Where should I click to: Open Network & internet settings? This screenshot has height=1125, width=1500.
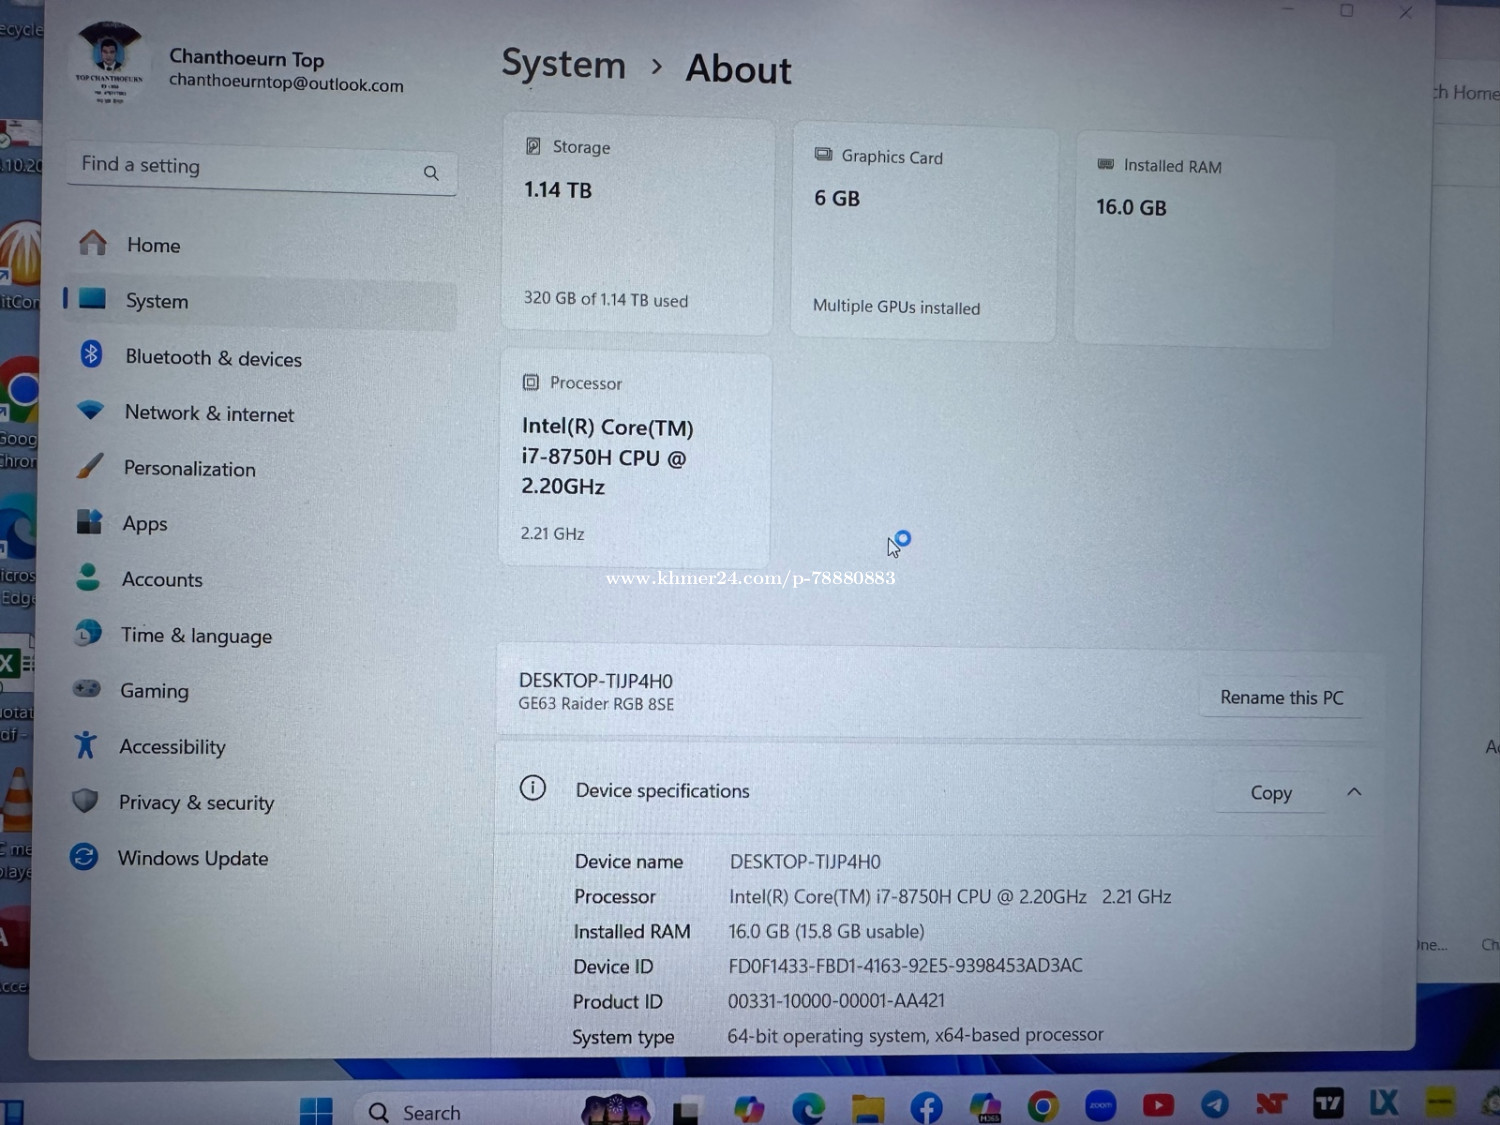[x=208, y=414]
